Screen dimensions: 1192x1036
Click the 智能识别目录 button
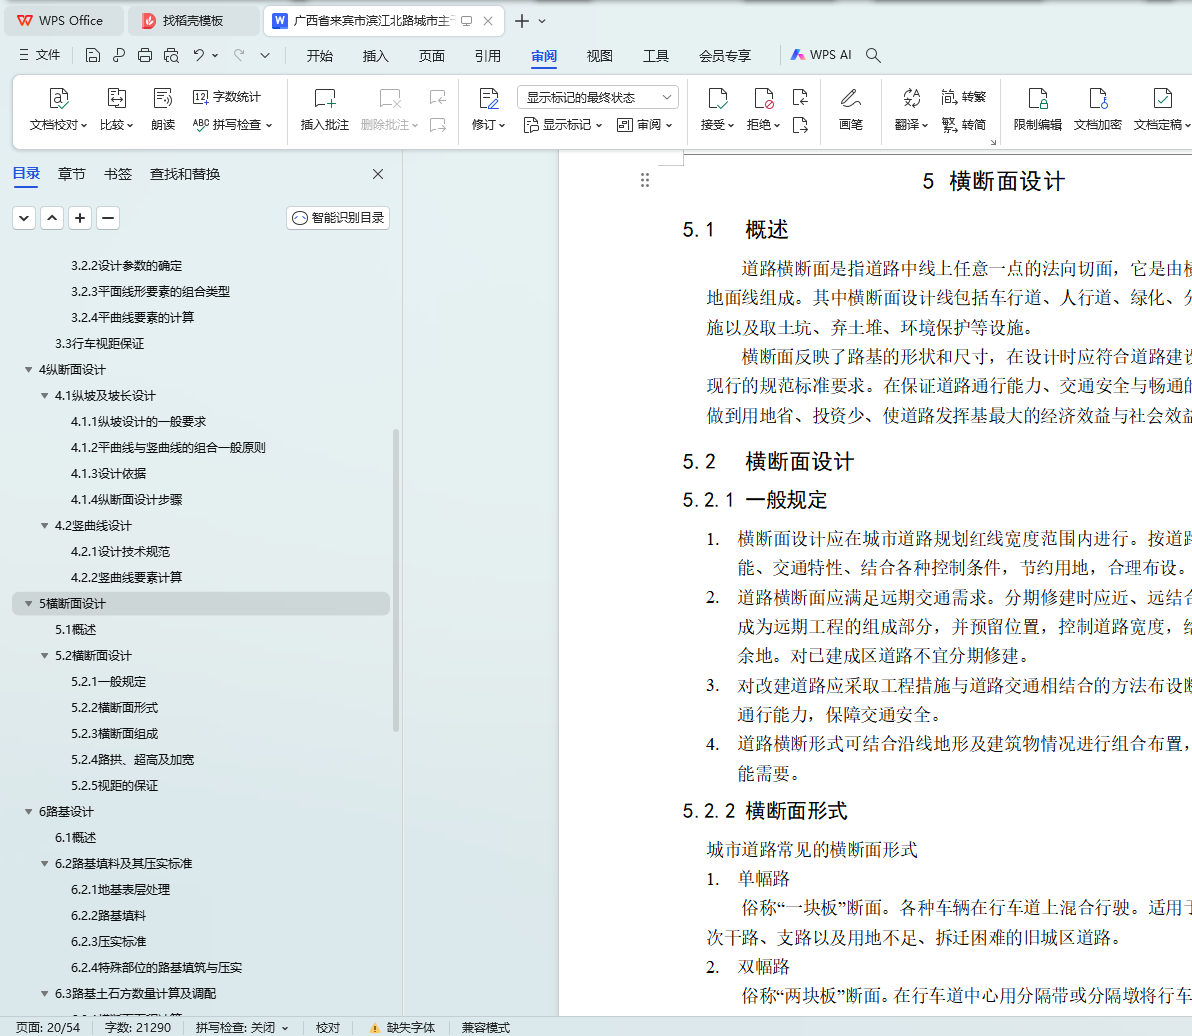click(x=338, y=217)
